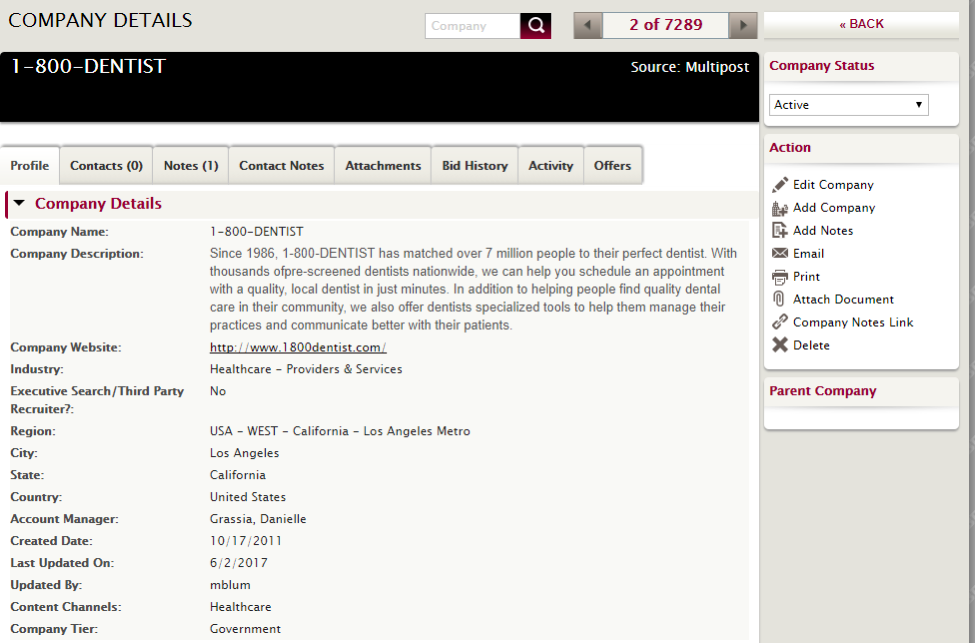Switch to the Contact Notes tab
Image resolution: width=975 pixels, height=643 pixels.
coord(282,165)
